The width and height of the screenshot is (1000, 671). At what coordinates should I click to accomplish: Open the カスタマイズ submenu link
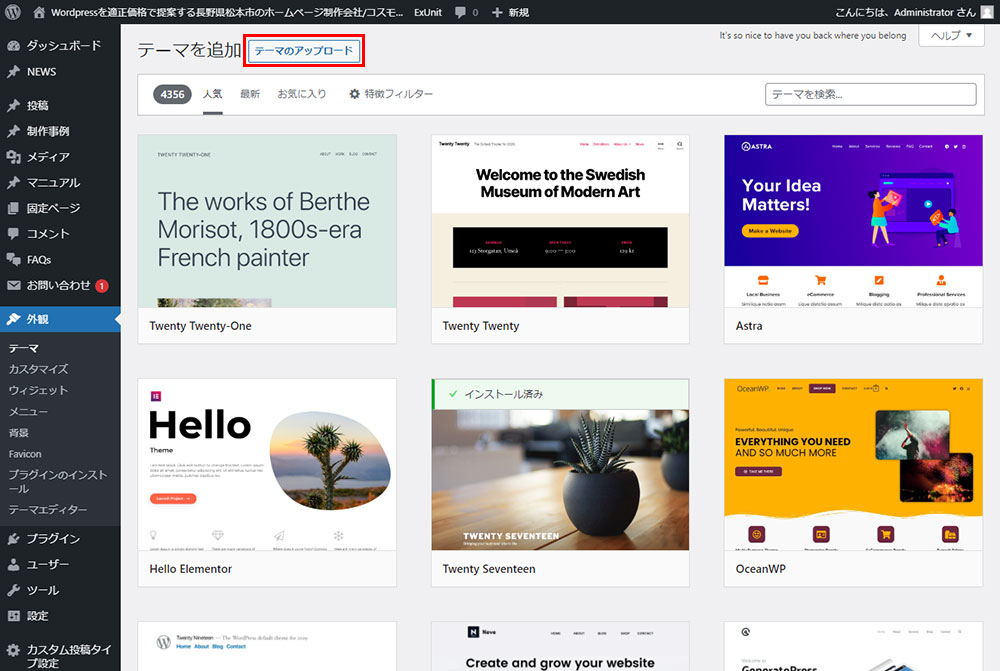pos(38,369)
